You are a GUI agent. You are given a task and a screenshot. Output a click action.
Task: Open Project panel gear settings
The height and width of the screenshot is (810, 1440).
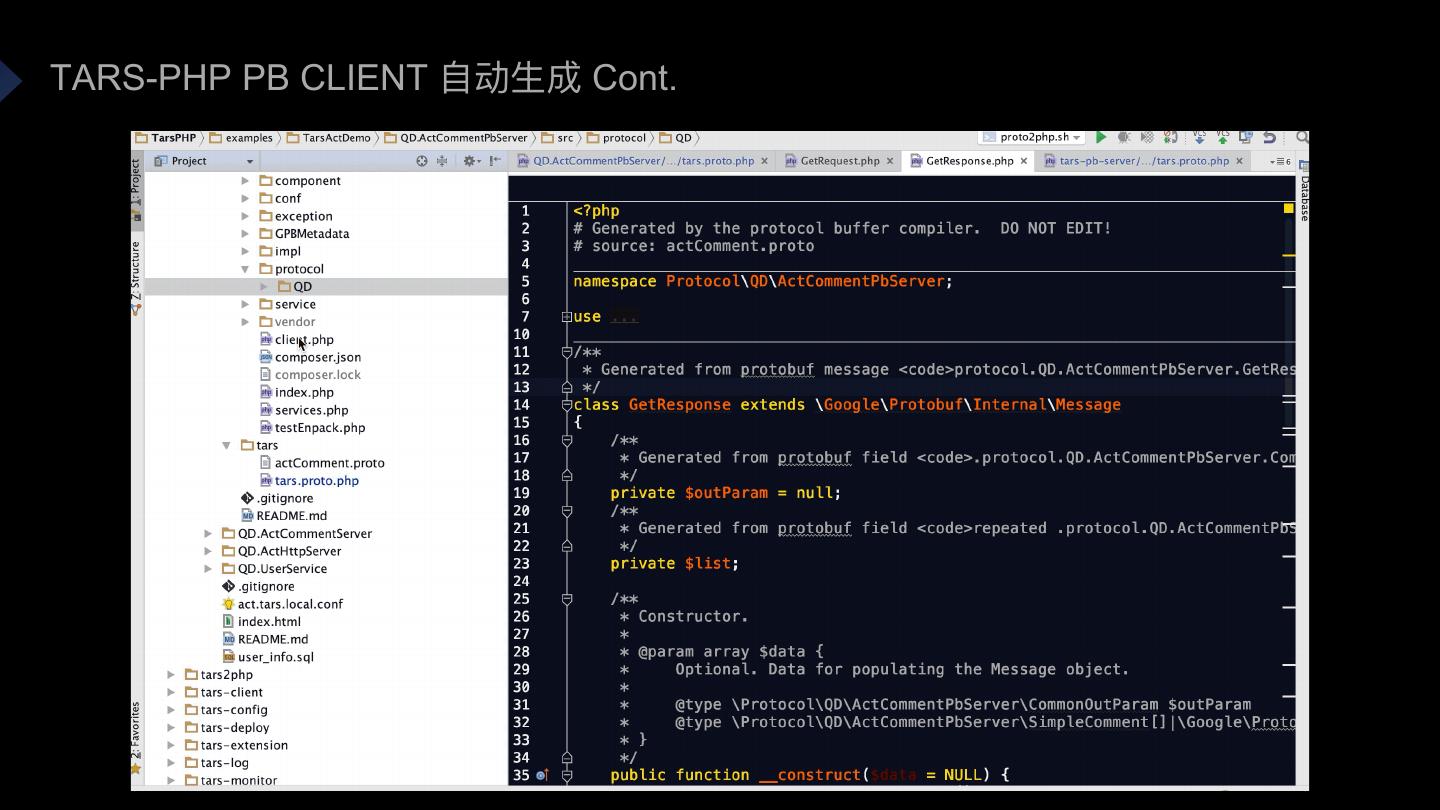[469, 161]
